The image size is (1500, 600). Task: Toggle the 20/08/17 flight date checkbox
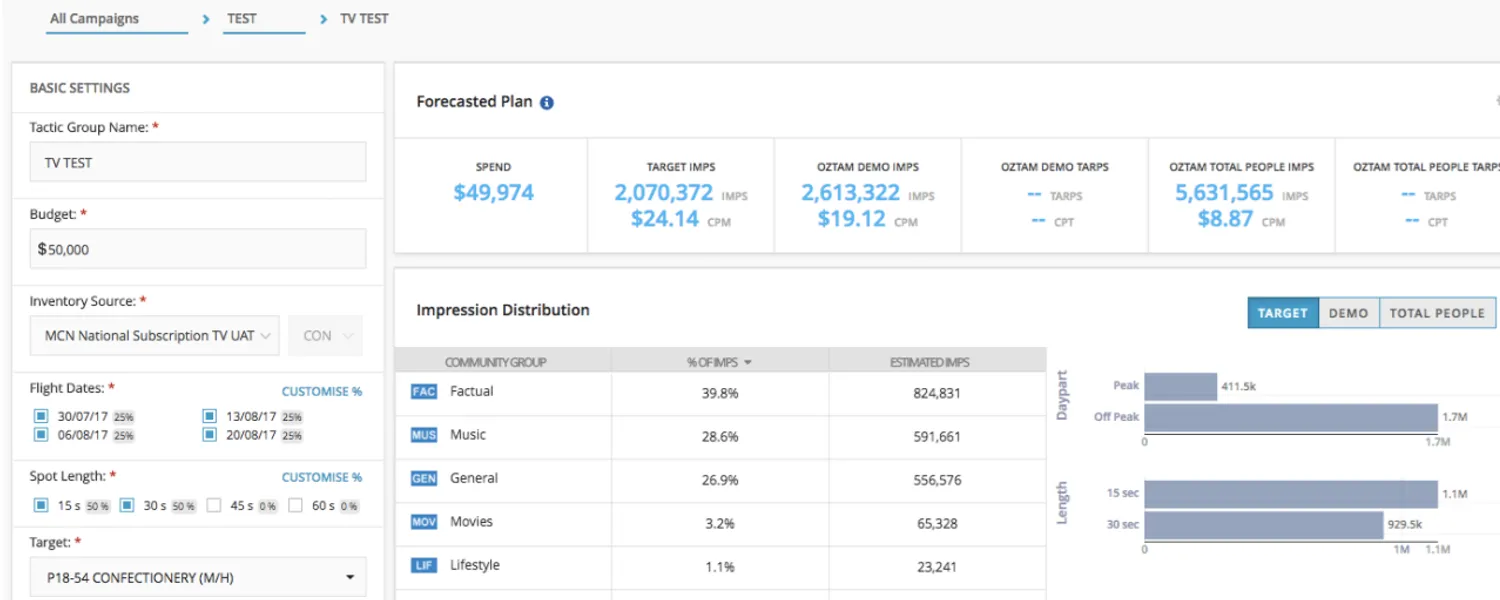[x=210, y=434]
